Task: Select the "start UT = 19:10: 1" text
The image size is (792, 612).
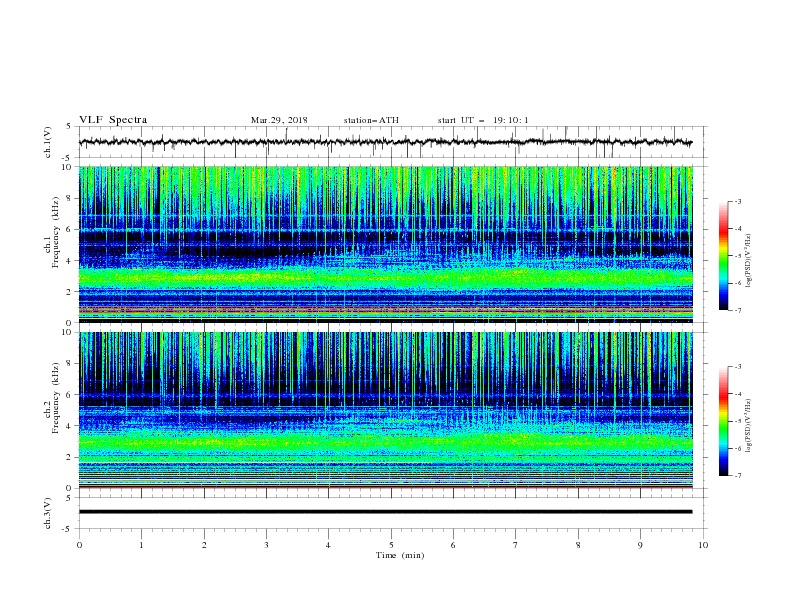Action: click(x=483, y=120)
